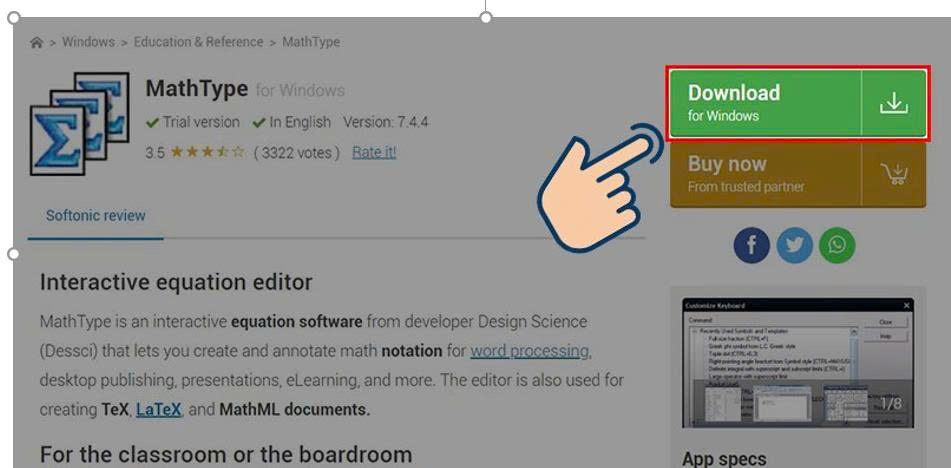Viewport: 951px width, 468px height.
Task: Share the page via Facebook icon
Action: [x=752, y=245]
